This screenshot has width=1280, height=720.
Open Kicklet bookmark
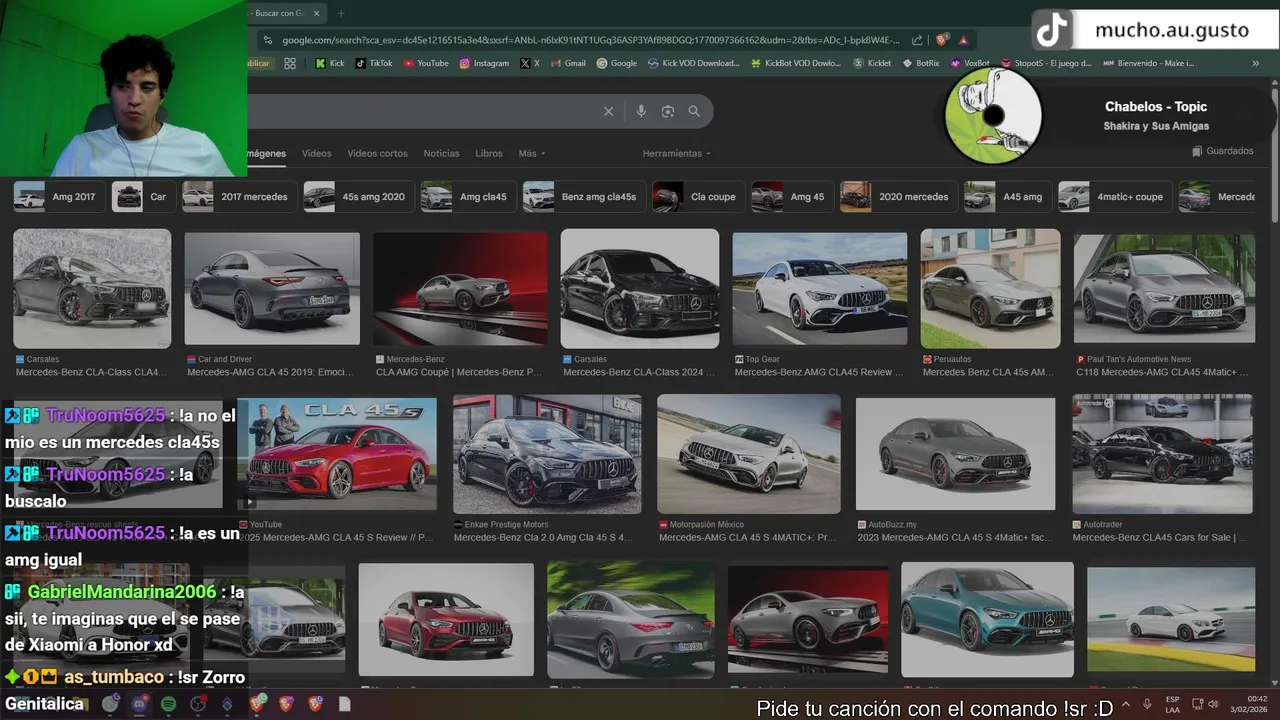[x=872, y=63]
